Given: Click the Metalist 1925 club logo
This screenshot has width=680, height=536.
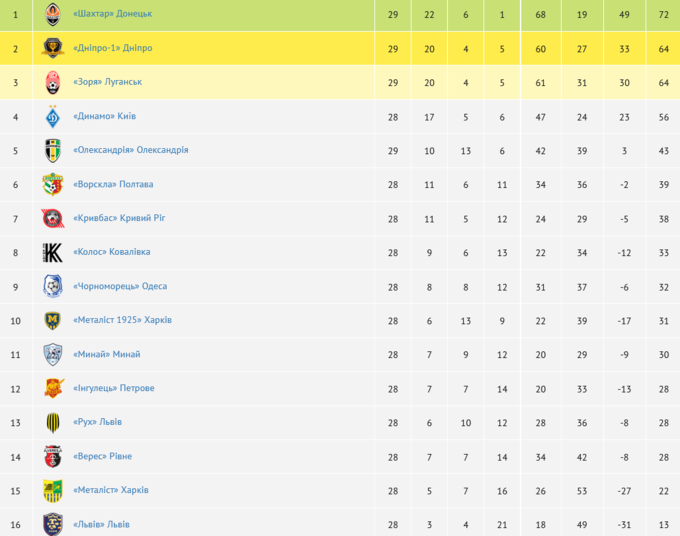Looking at the screenshot, I should click(x=53, y=321).
